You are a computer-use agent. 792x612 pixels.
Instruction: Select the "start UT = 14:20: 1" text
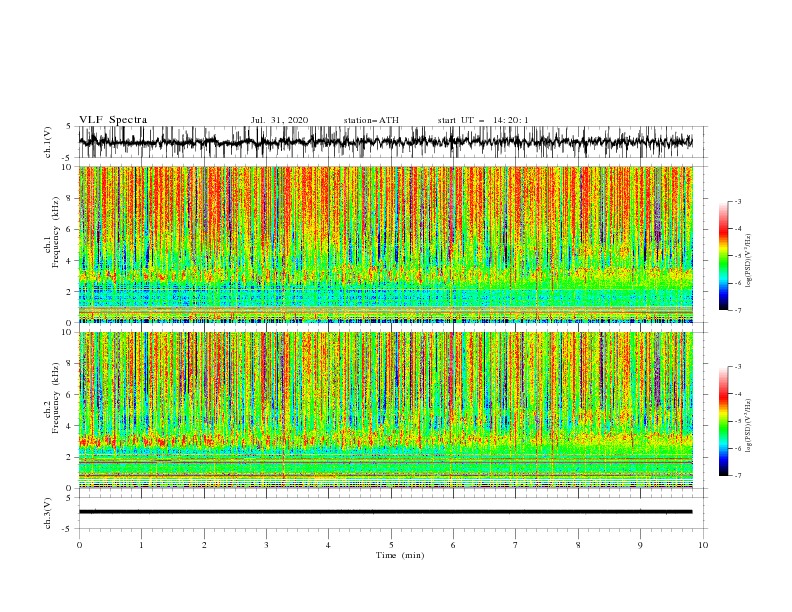click(483, 120)
